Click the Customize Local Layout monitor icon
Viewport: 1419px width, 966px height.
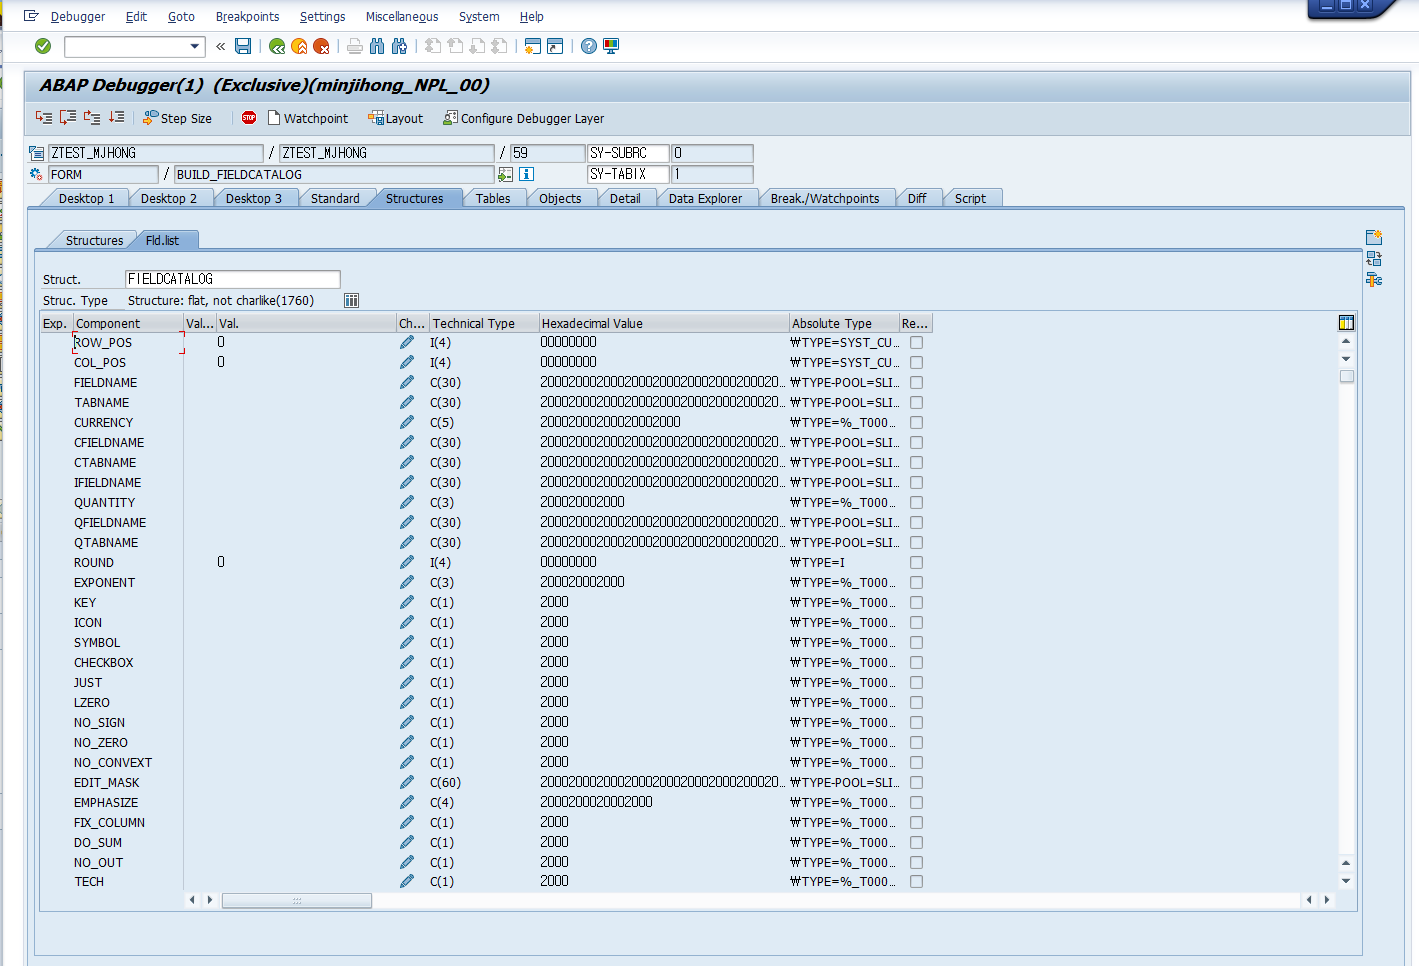(x=611, y=46)
